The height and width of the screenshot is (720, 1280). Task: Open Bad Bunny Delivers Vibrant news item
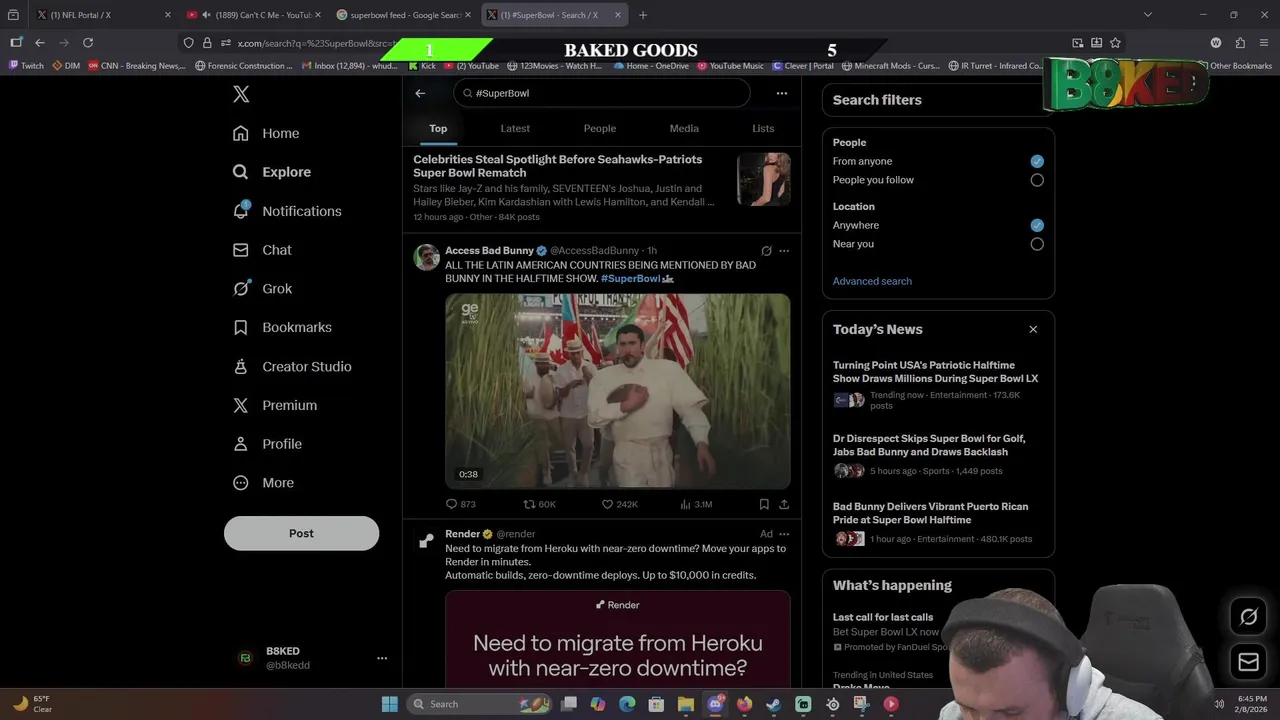[938, 522]
